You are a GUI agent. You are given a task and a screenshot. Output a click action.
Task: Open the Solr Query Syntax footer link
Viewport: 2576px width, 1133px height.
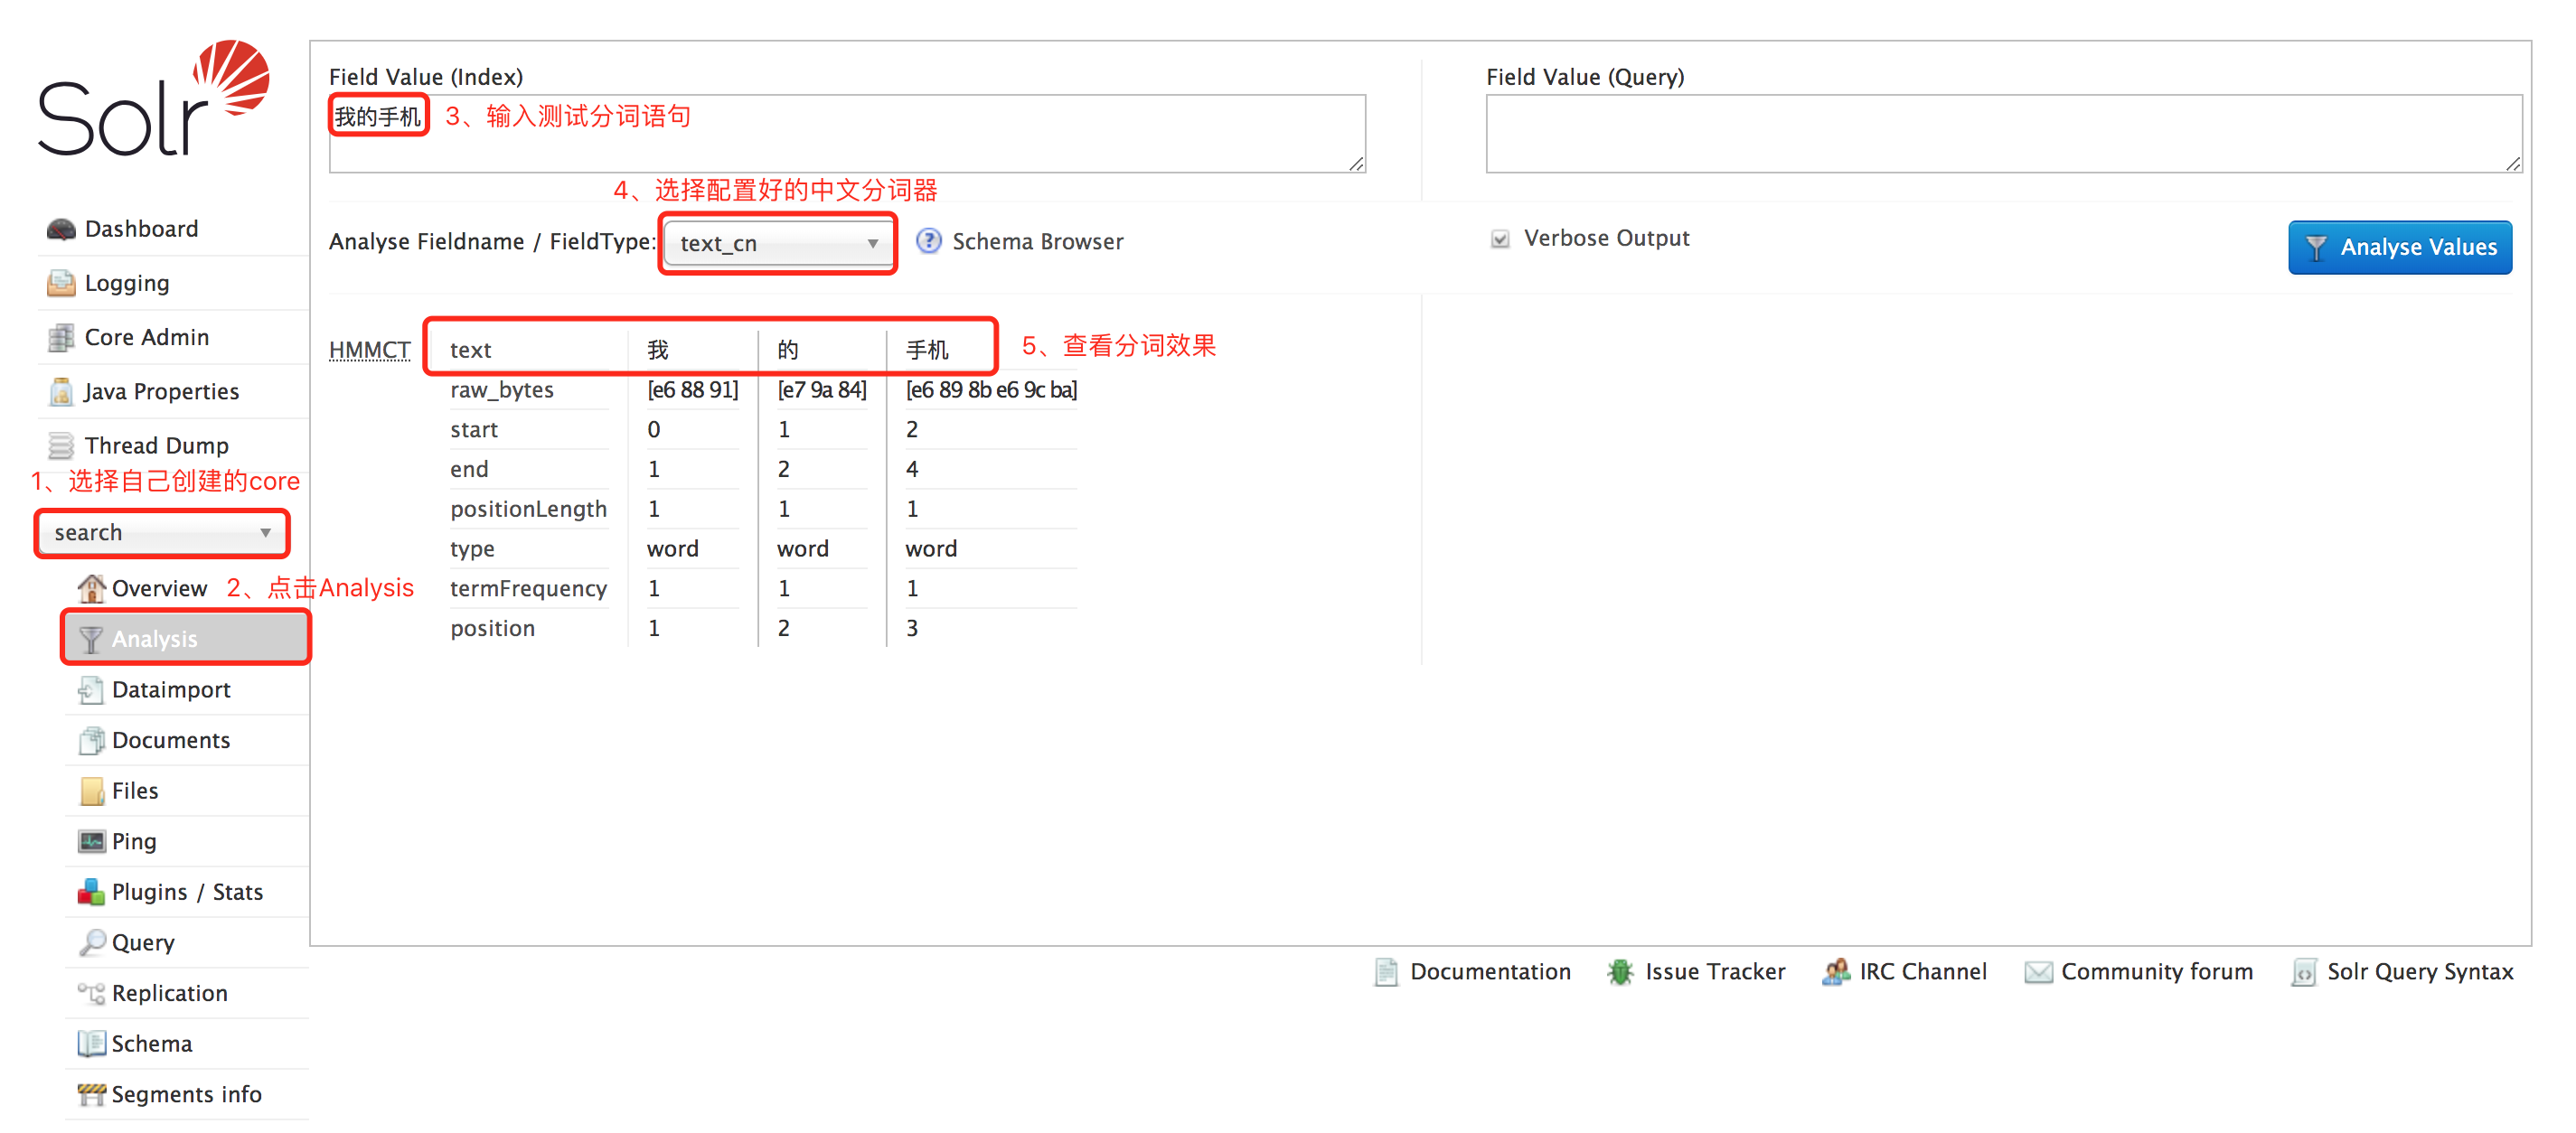(2419, 972)
